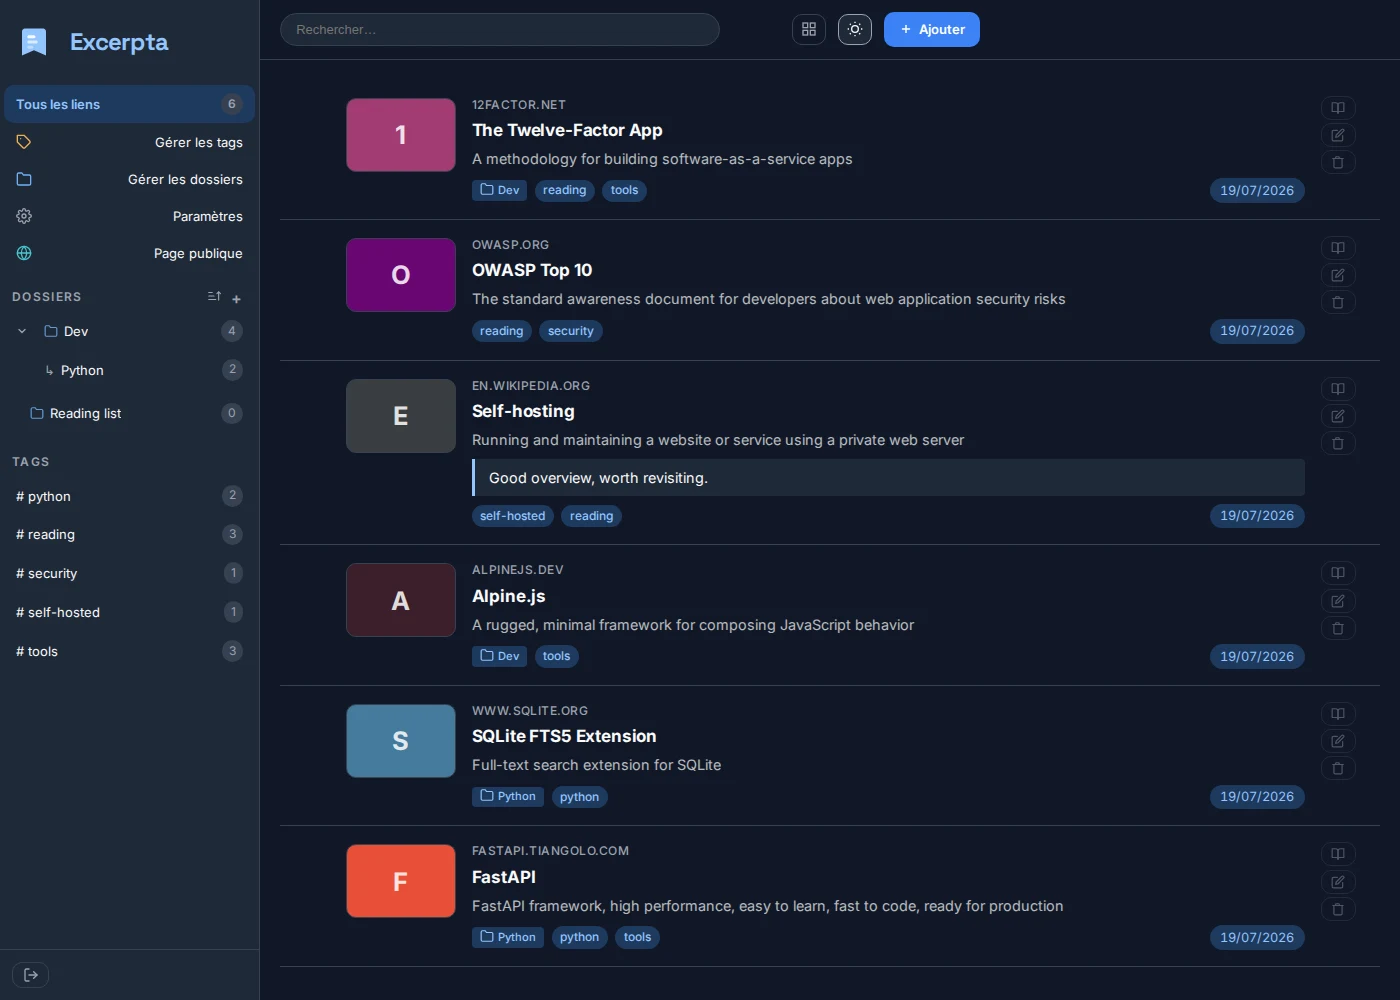Open the Page publique globe entry
Viewport: 1400px width, 1000px height.
pos(130,253)
